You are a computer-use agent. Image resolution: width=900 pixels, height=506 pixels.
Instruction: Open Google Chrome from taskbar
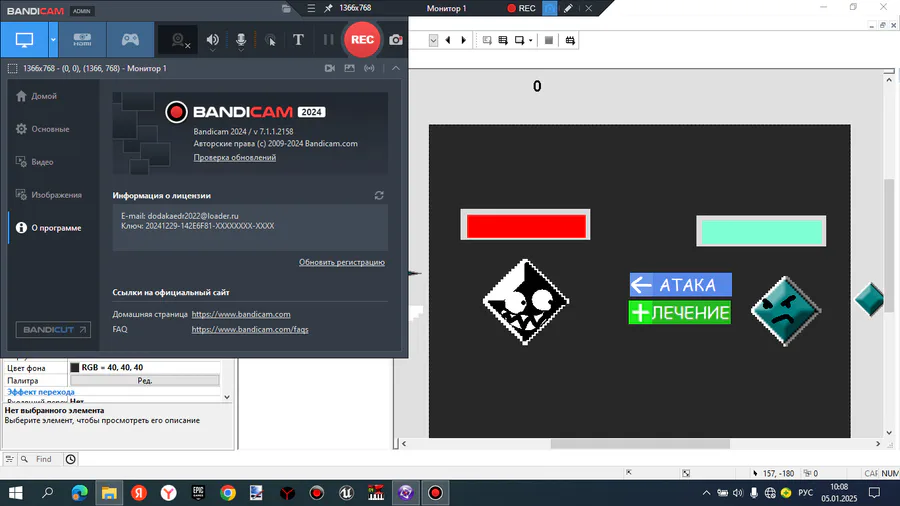tap(228, 493)
